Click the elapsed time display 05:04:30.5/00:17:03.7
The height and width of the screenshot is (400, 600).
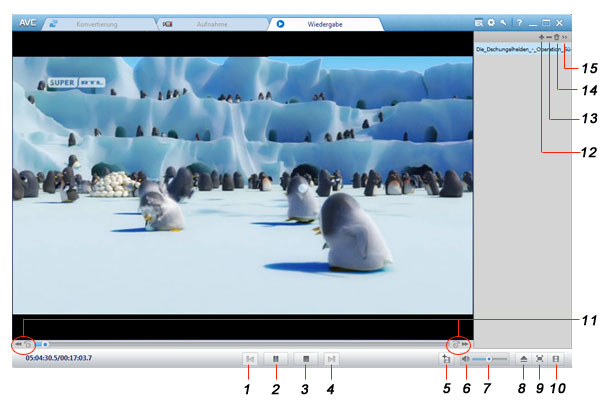[59, 358]
